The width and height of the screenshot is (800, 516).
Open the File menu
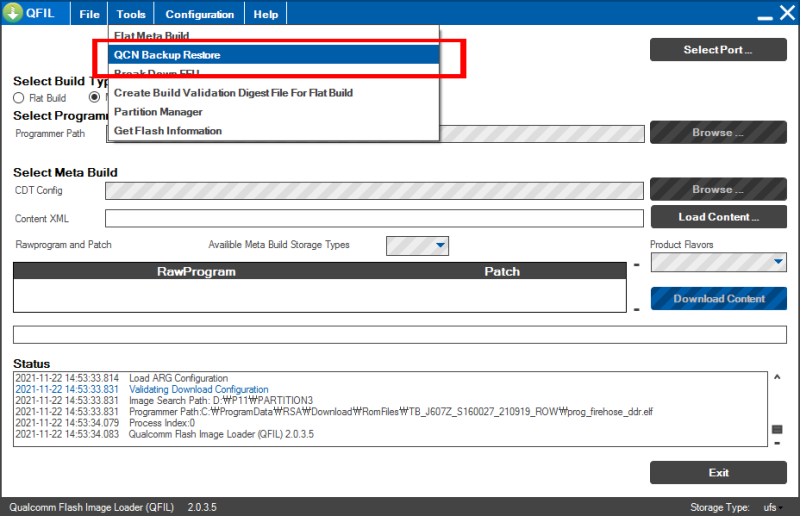coord(89,14)
